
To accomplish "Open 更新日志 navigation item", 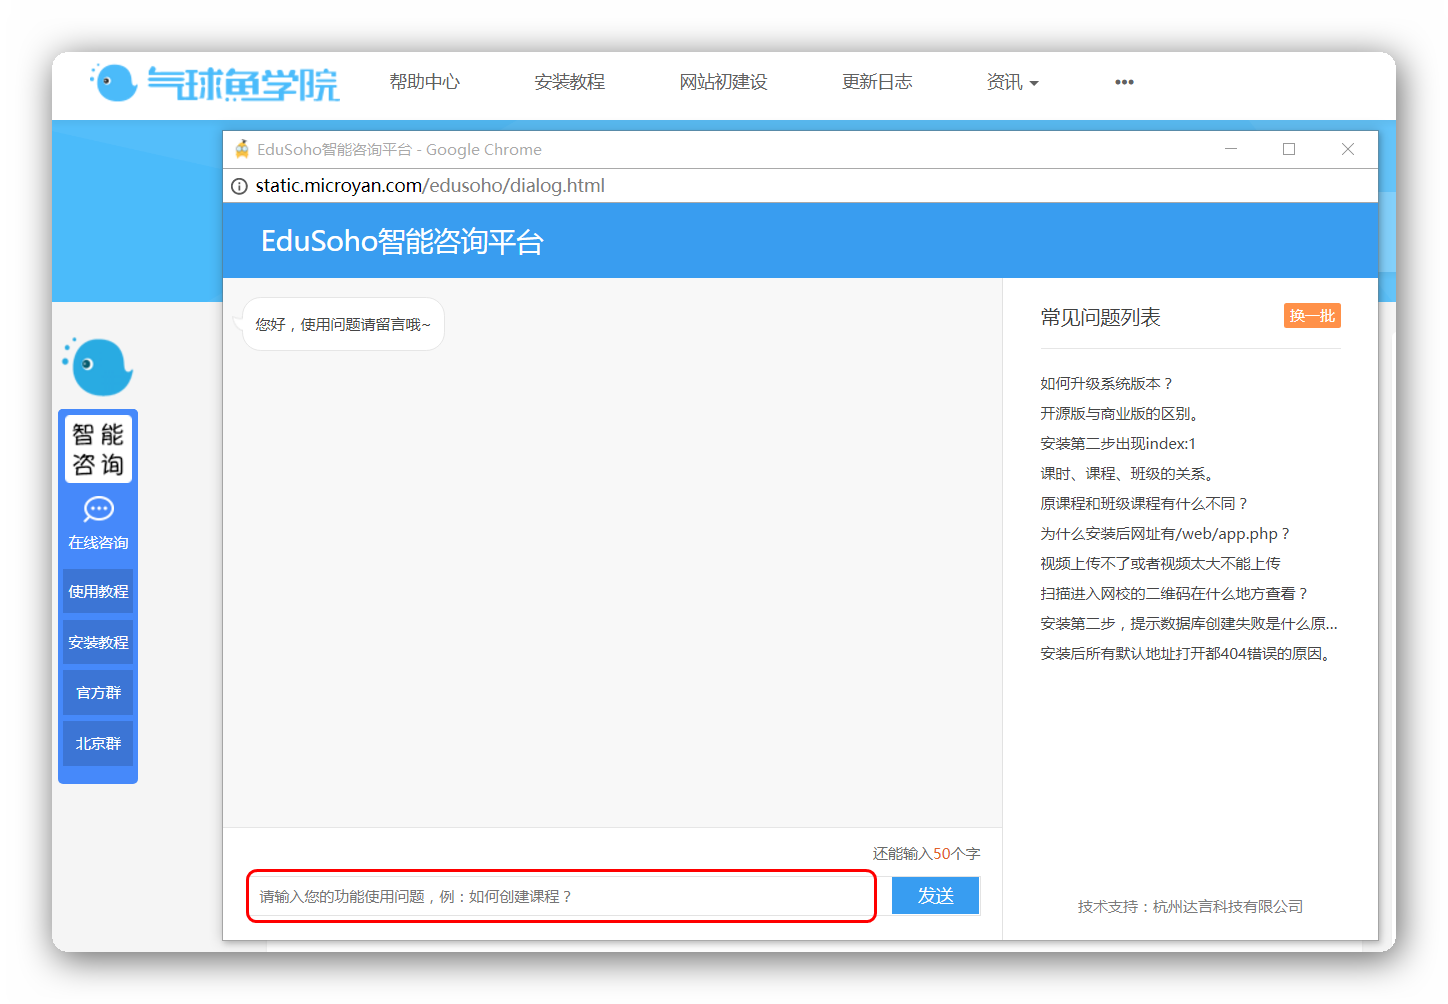I will pos(877,82).
